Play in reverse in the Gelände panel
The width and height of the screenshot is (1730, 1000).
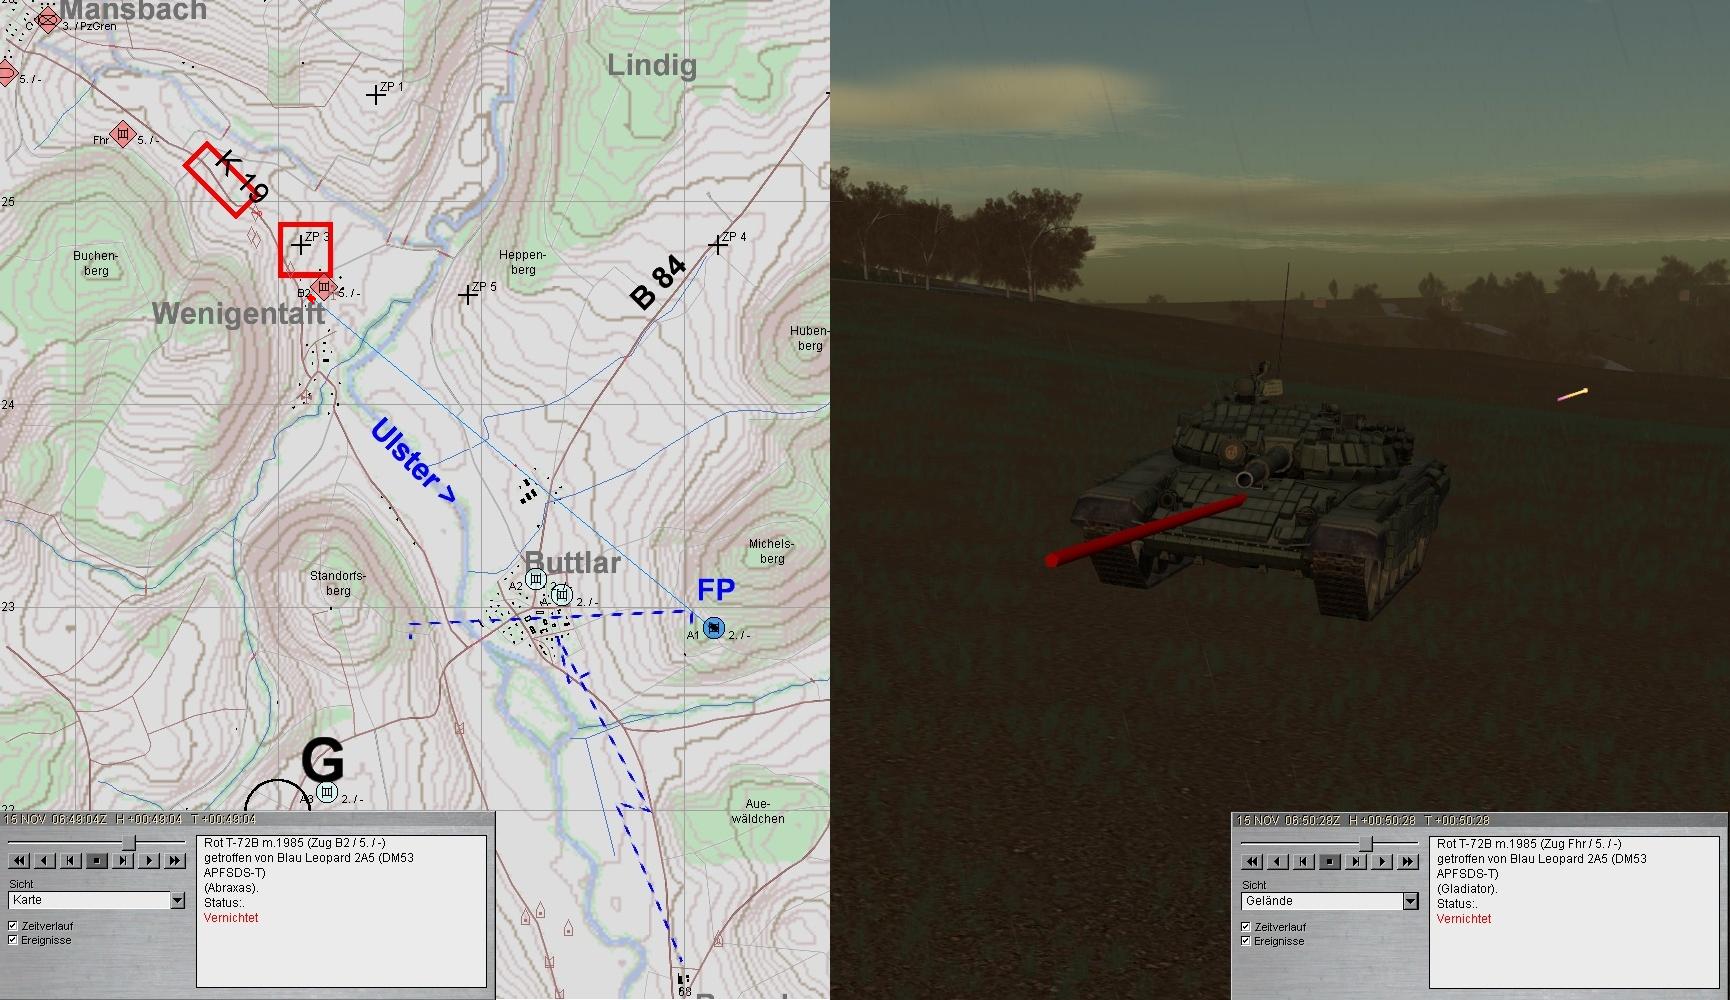[1278, 861]
